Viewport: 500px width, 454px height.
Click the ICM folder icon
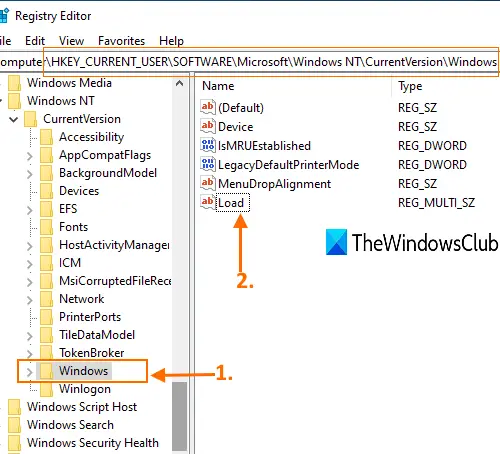(46, 263)
